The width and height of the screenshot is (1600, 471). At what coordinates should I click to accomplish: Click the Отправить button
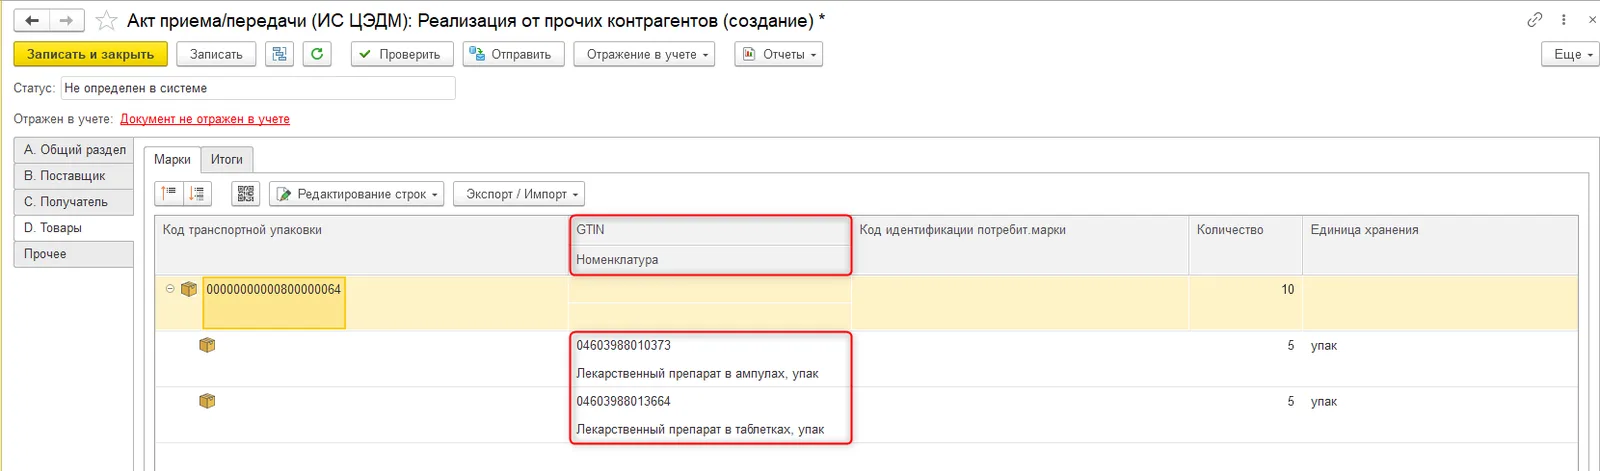click(x=514, y=54)
